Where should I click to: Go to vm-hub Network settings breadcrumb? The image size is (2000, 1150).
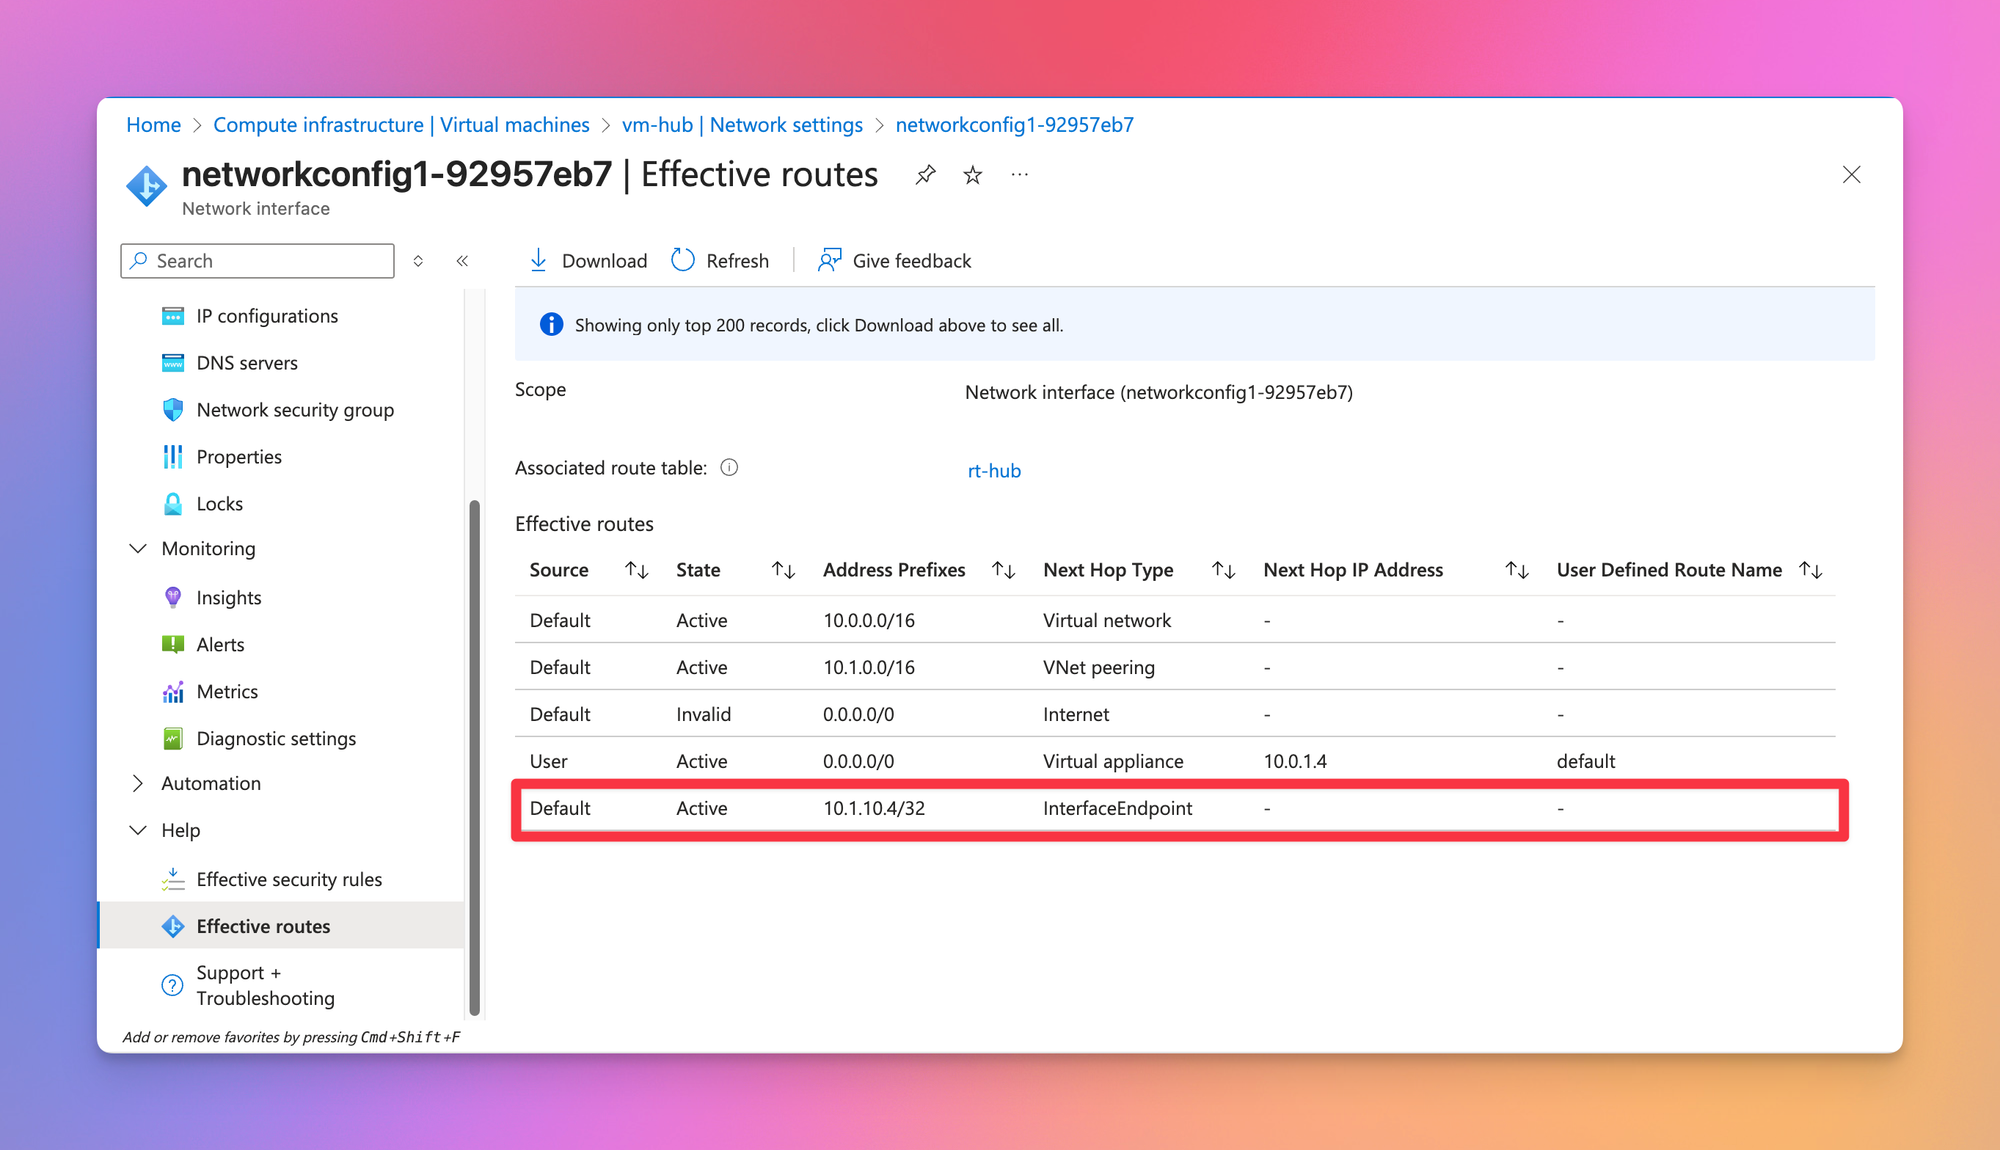(x=742, y=125)
